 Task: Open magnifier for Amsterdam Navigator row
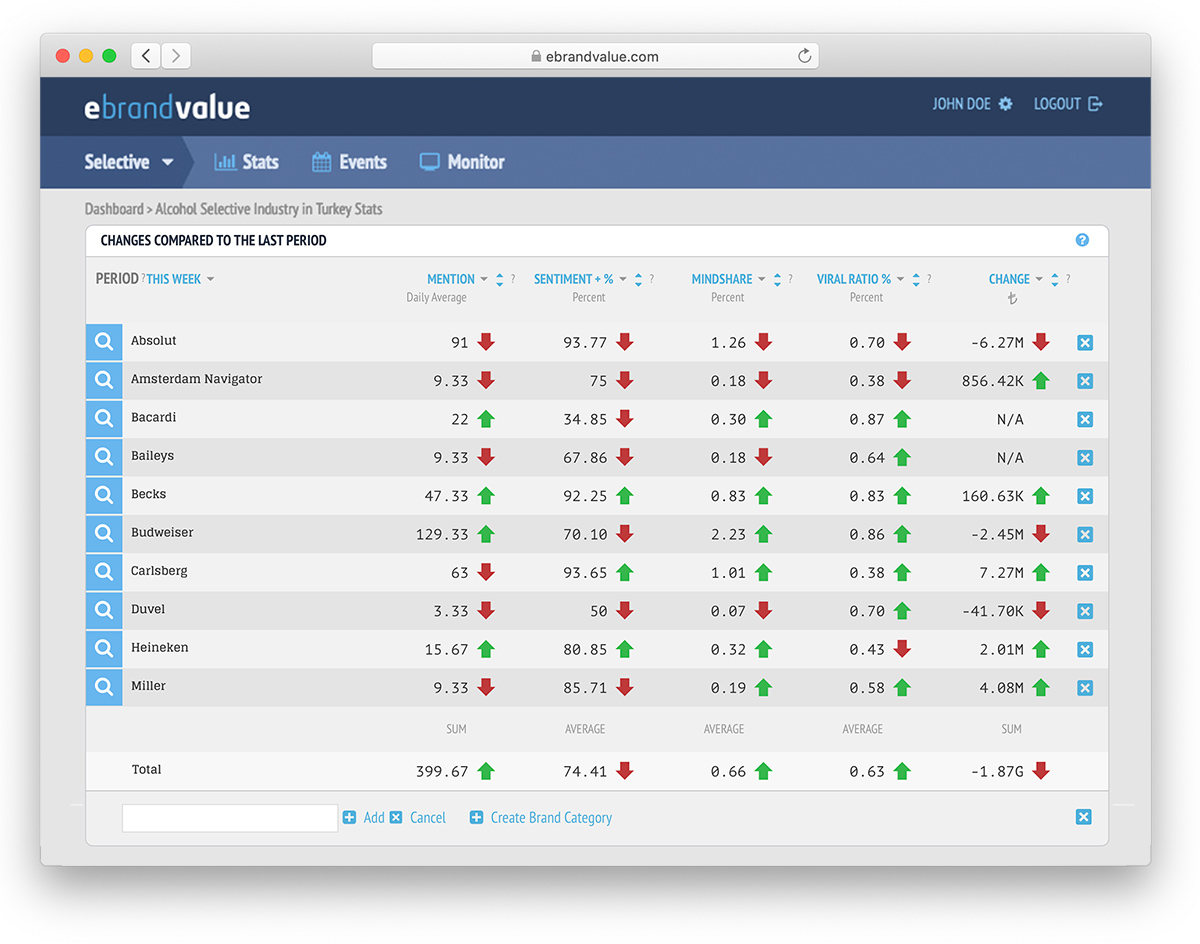coord(104,381)
